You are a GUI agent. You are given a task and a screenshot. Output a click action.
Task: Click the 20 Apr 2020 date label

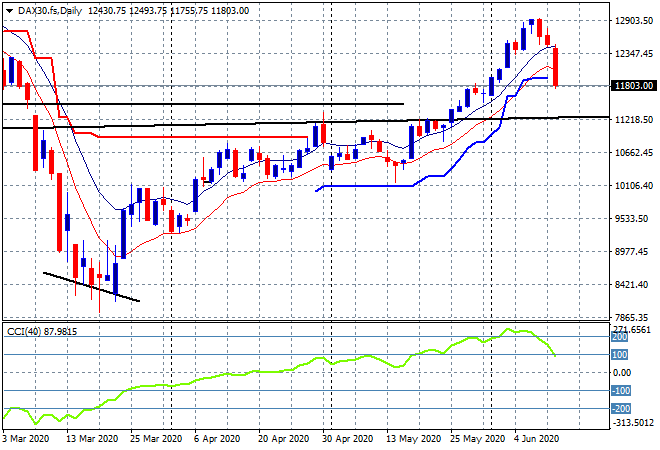click(x=283, y=439)
